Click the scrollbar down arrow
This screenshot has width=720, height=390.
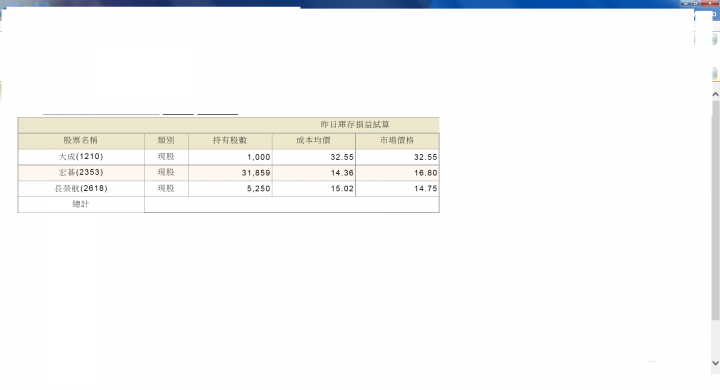tap(715, 363)
